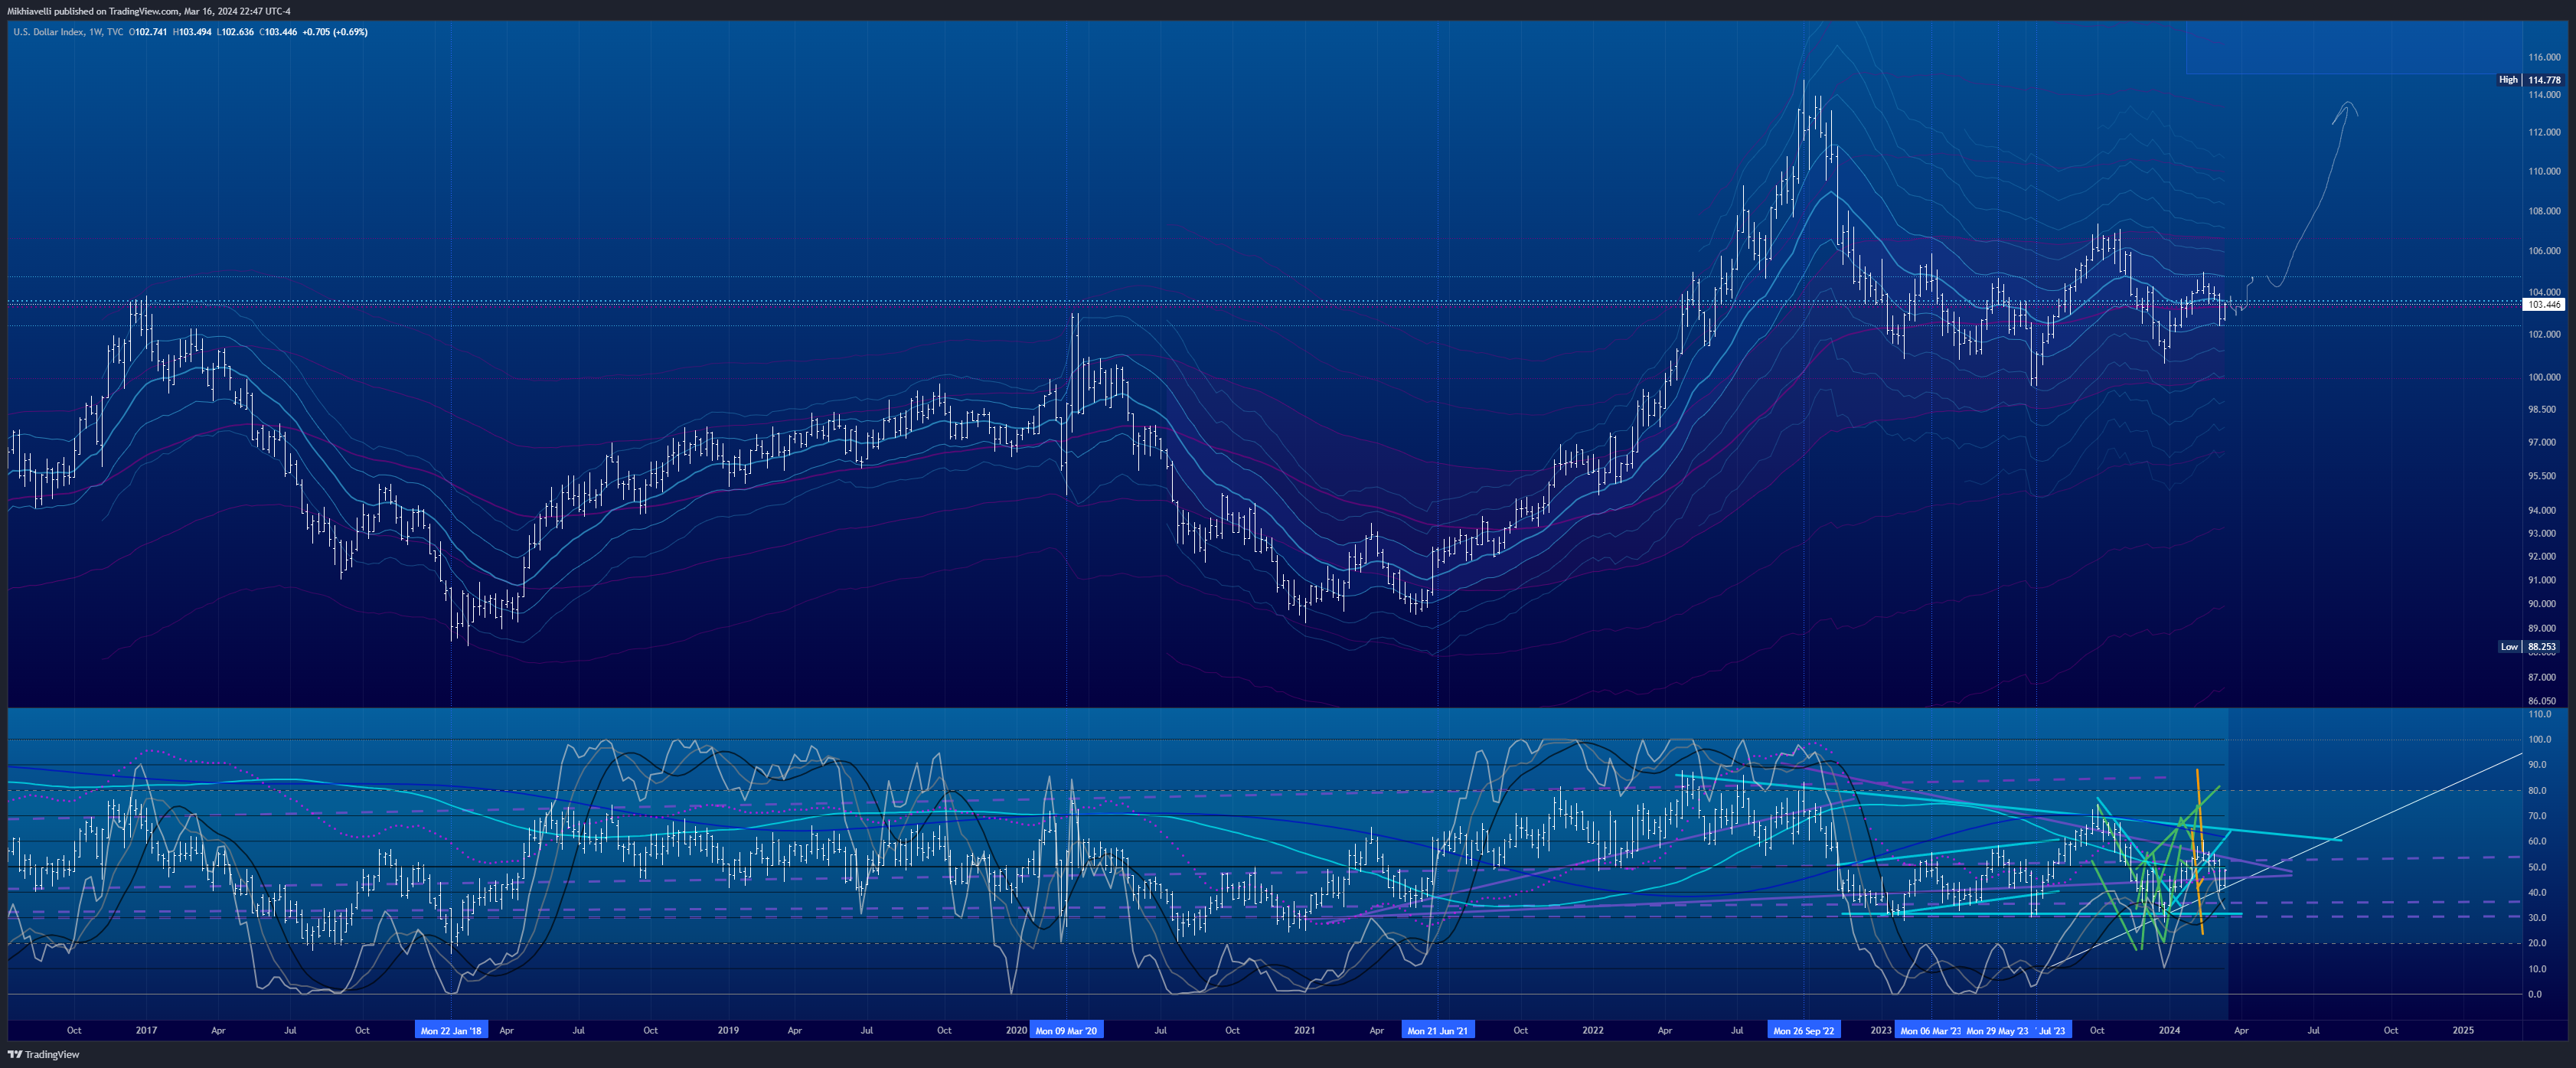2576x1068 pixels.
Task: Click the Mon 29 May '23 date marker
Action: click(1997, 1030)
